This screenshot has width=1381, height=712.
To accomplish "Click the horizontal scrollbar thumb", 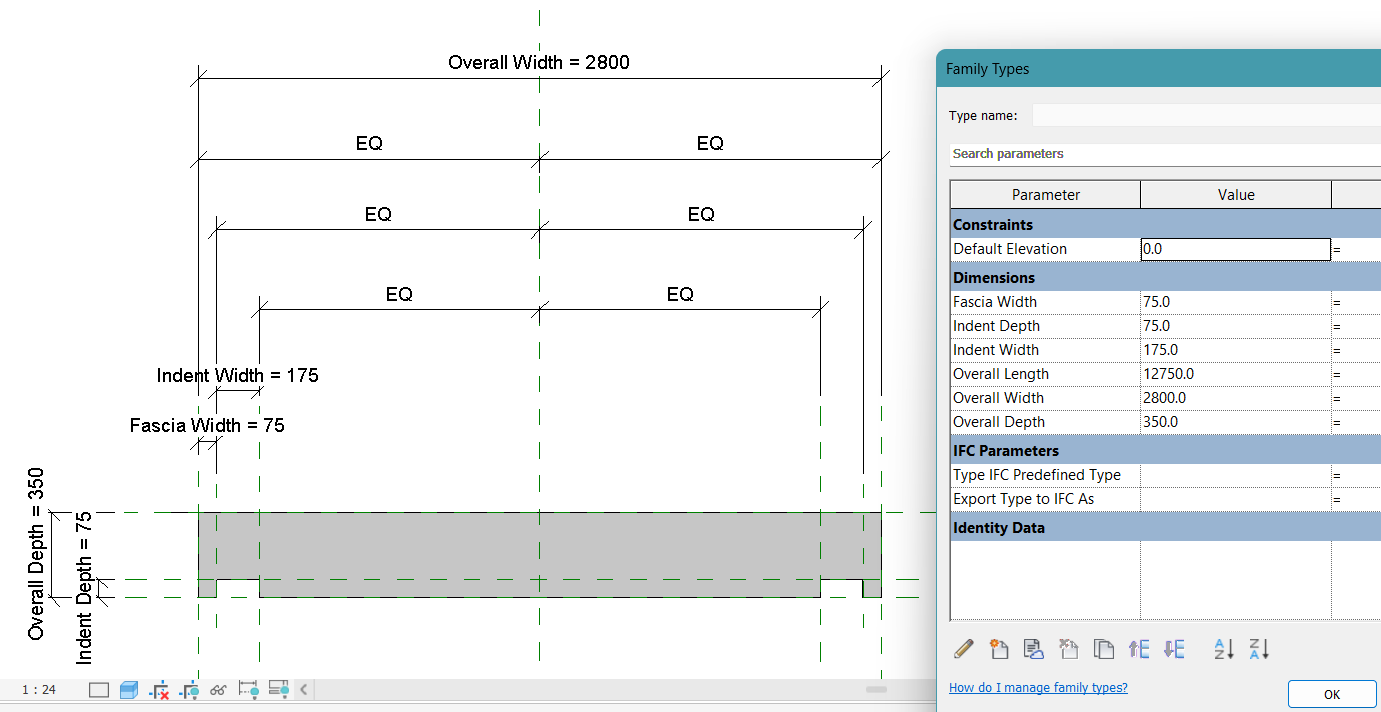I will click(x=877, y=690).
